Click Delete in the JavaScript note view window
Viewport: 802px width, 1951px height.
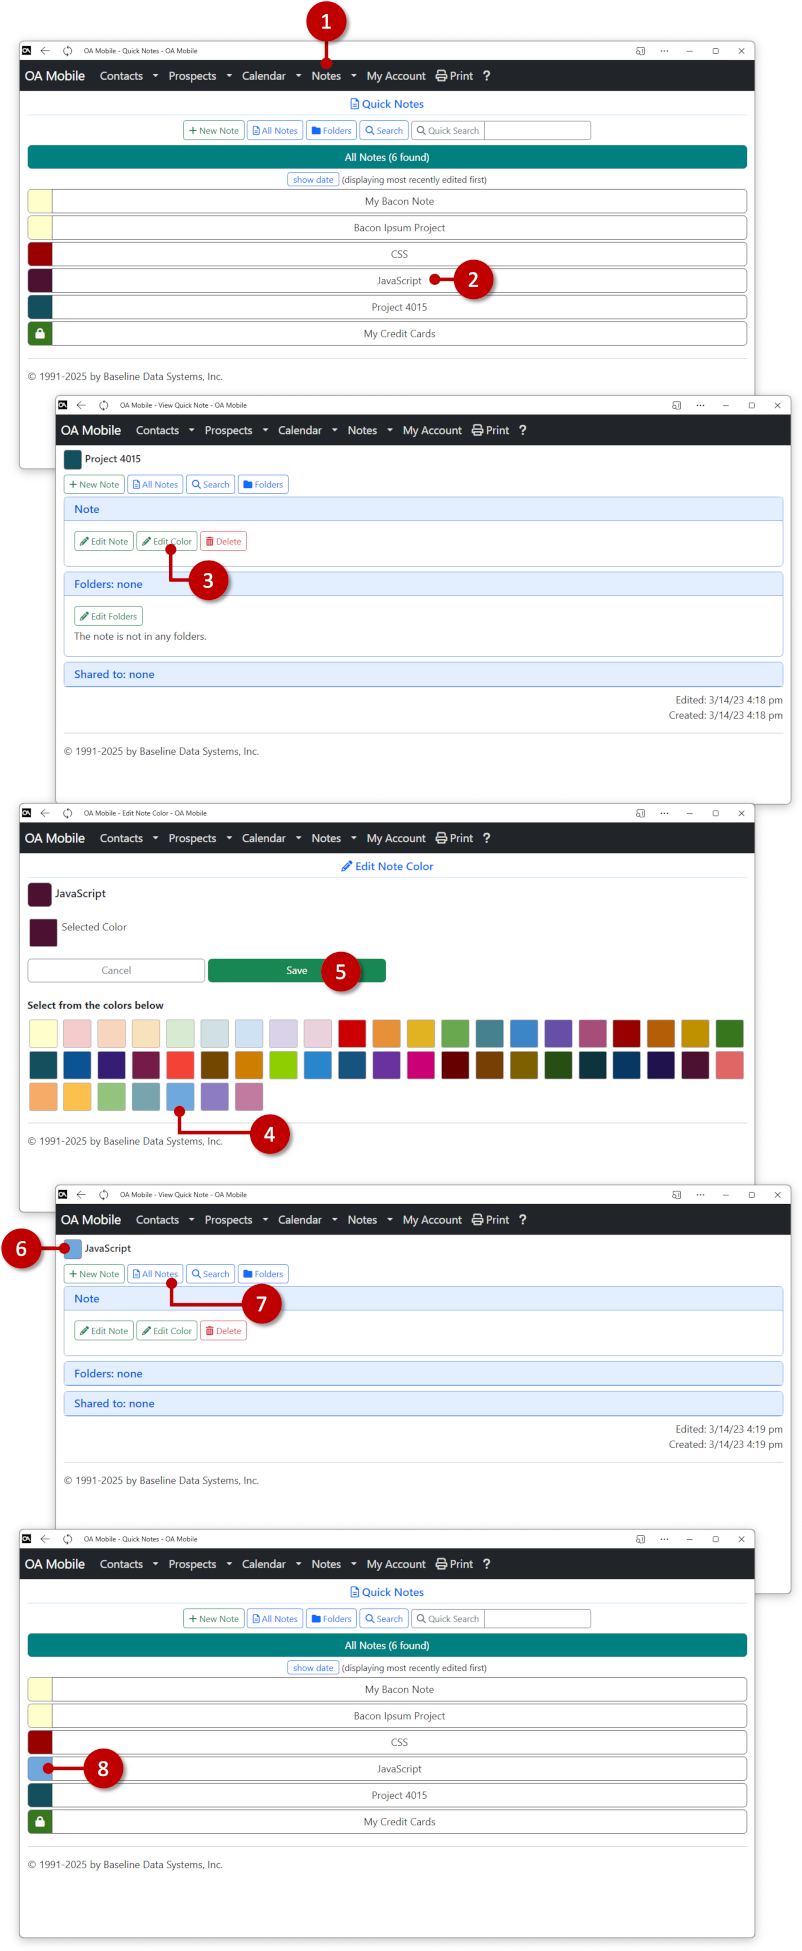click(x=223, y=1331)
